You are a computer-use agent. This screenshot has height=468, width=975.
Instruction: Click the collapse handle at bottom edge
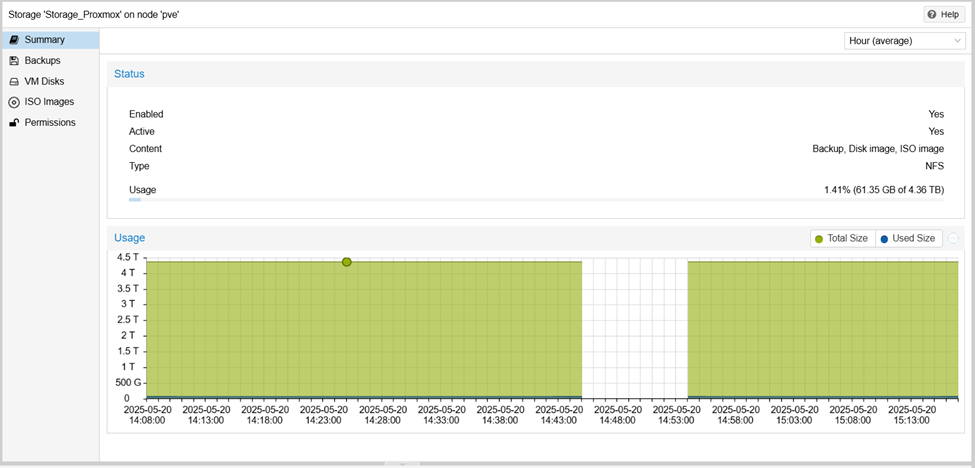coord(402,465)
